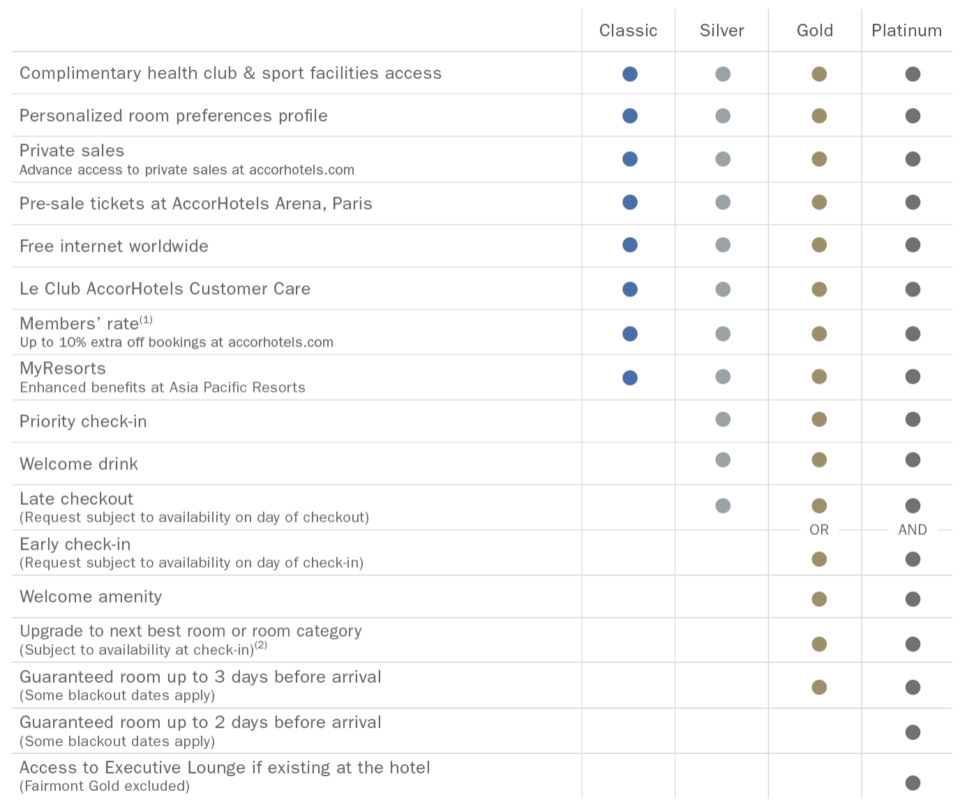This screenshot has height=809, width=960.
Task: Click Silver dot for Le Club AccorHotels Customer Care
Action: pos(723,289)
